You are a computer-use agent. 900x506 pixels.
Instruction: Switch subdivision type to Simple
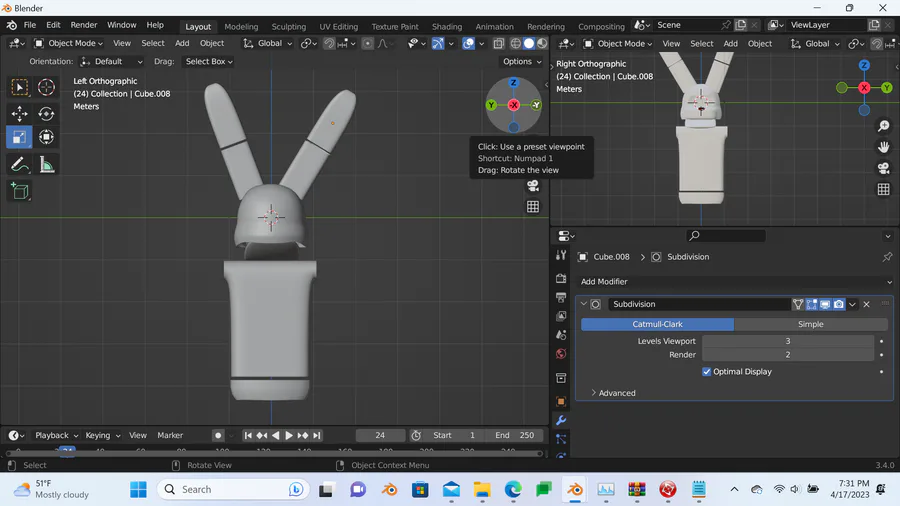point(810,324)
